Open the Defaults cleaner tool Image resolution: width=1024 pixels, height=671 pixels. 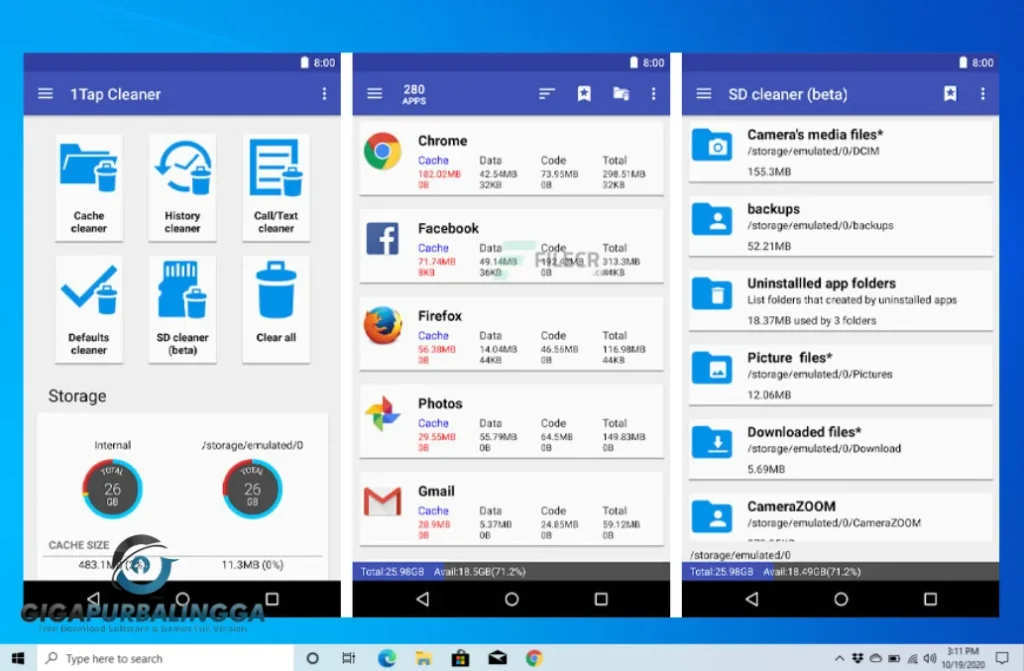[x=89, y=308]
